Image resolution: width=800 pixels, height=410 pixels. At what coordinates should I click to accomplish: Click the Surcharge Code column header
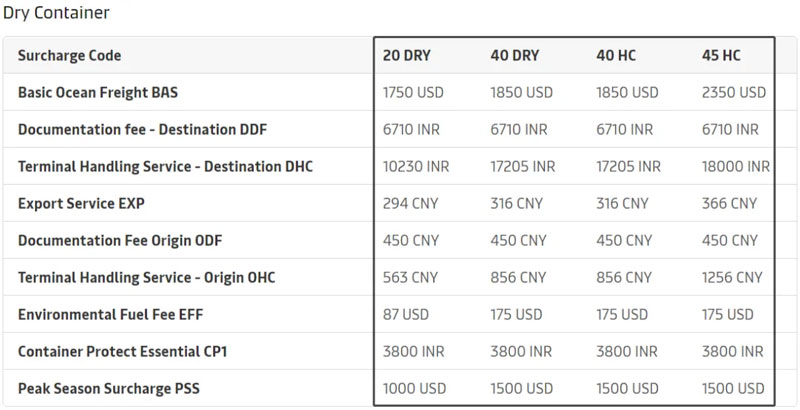tap(69, 55)
